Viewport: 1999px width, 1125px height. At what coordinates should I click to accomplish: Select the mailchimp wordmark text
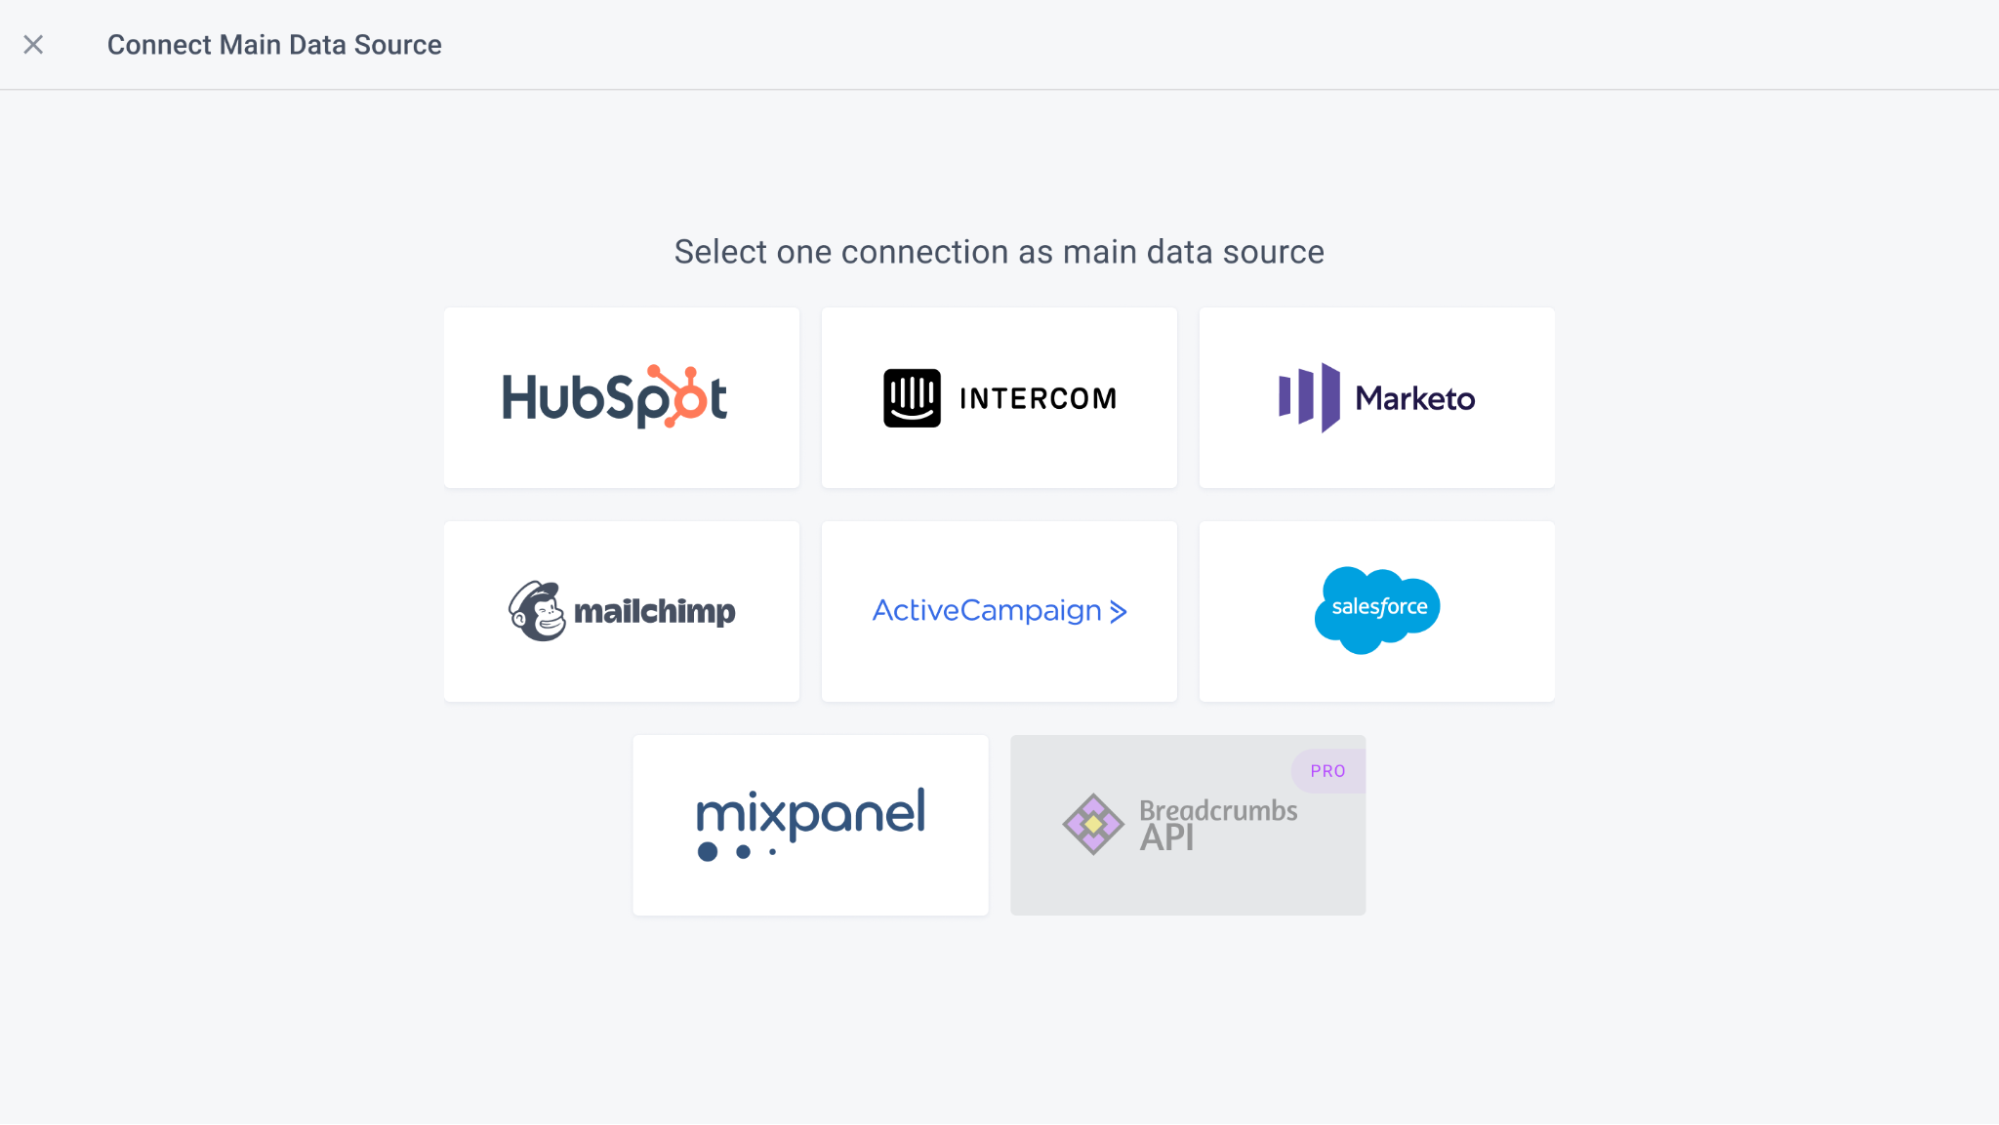(655, 611)
